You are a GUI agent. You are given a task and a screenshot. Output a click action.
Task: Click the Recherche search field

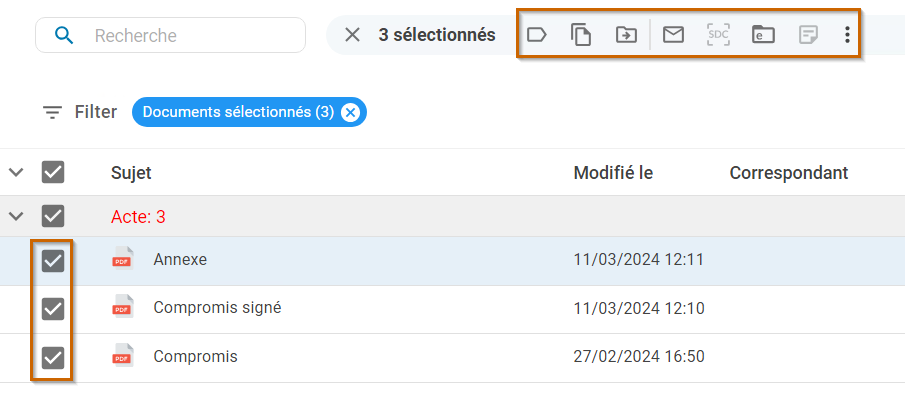click(x=170, y=35)
